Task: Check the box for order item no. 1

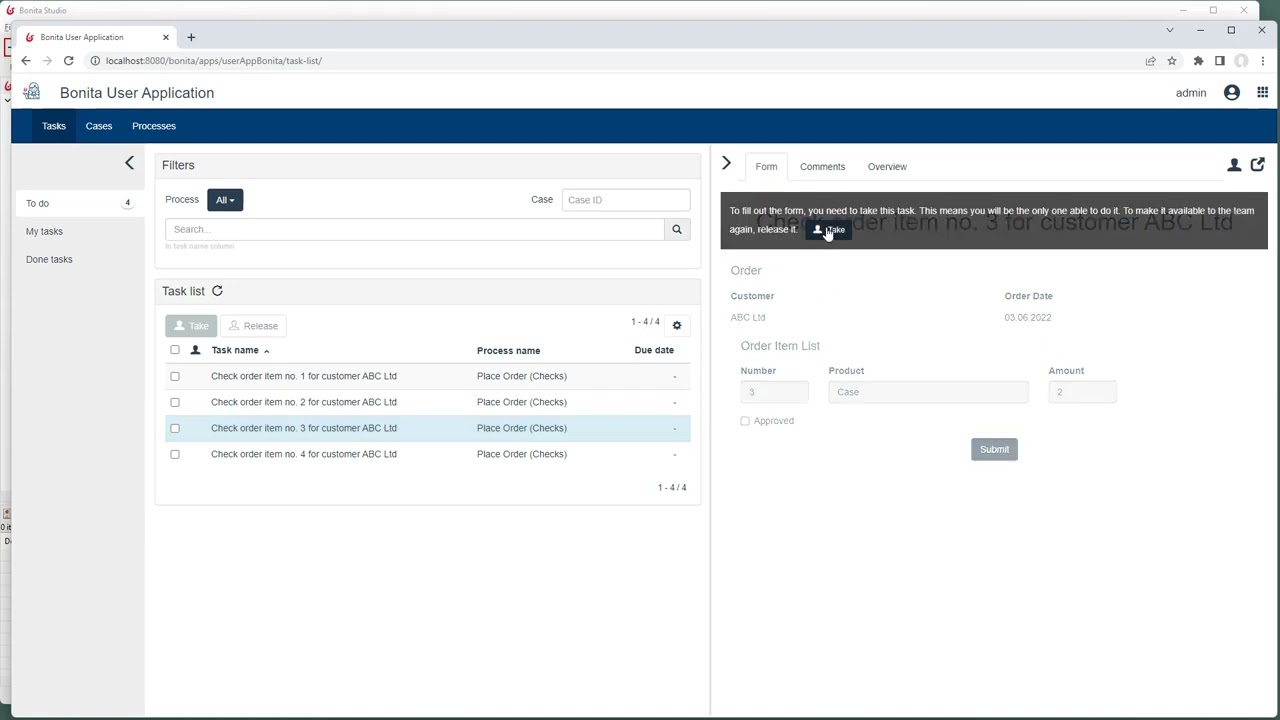Action: click(x=175, y=376)
